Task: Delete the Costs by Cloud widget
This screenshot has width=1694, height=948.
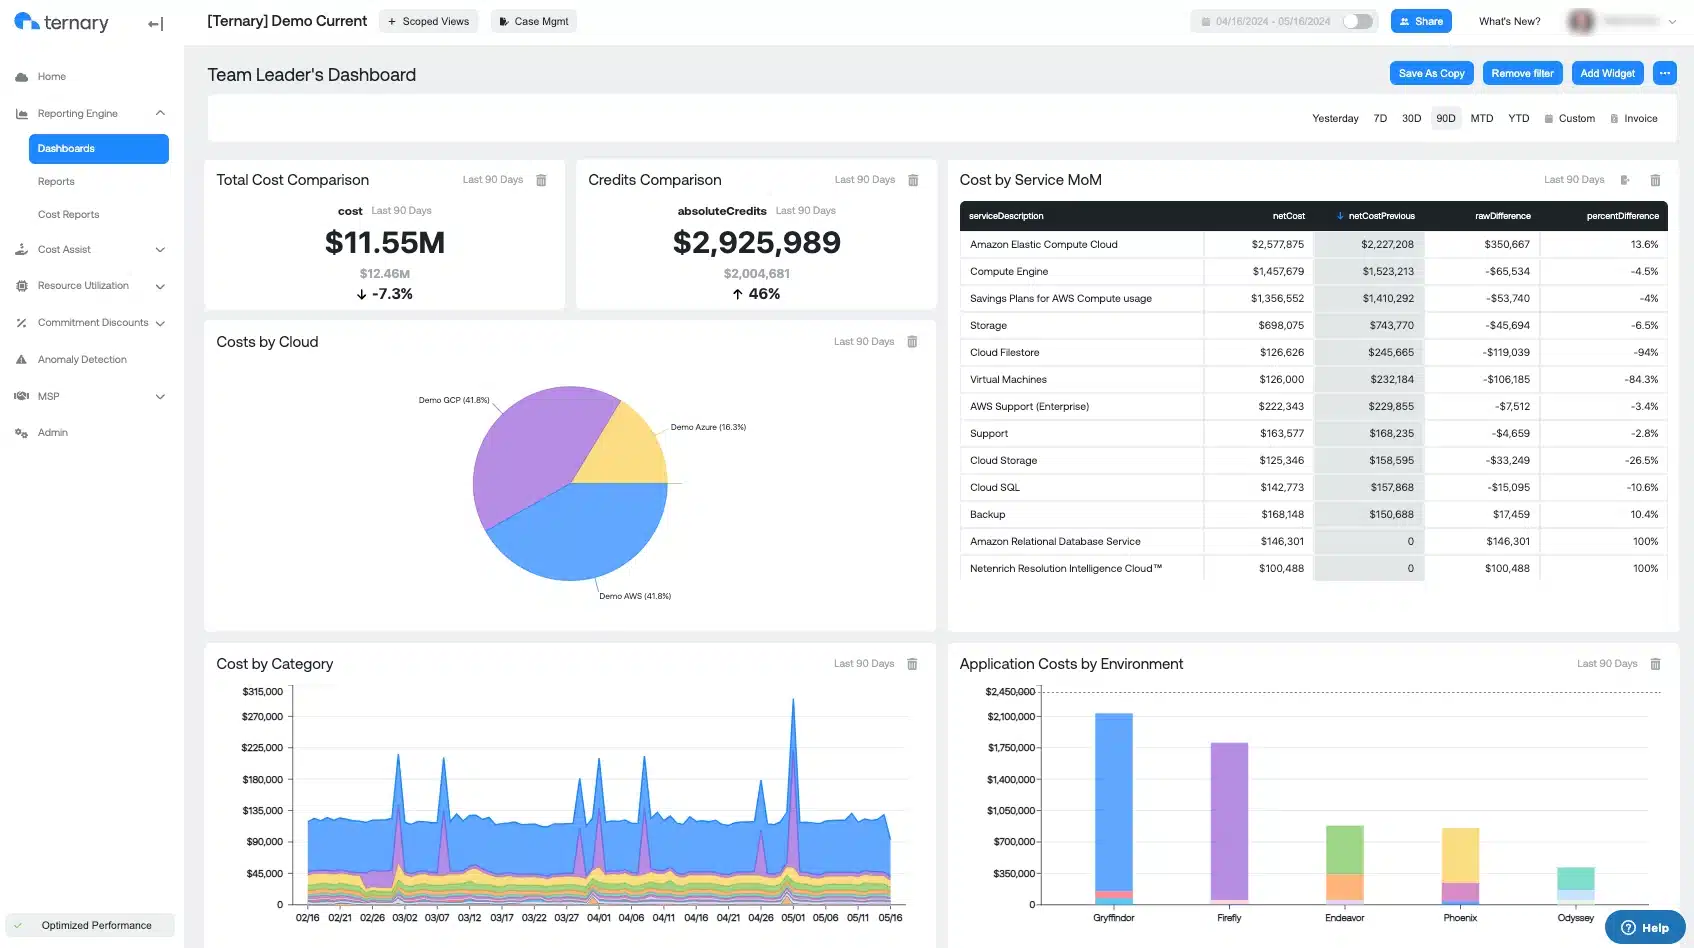Action: coord(912,342)
